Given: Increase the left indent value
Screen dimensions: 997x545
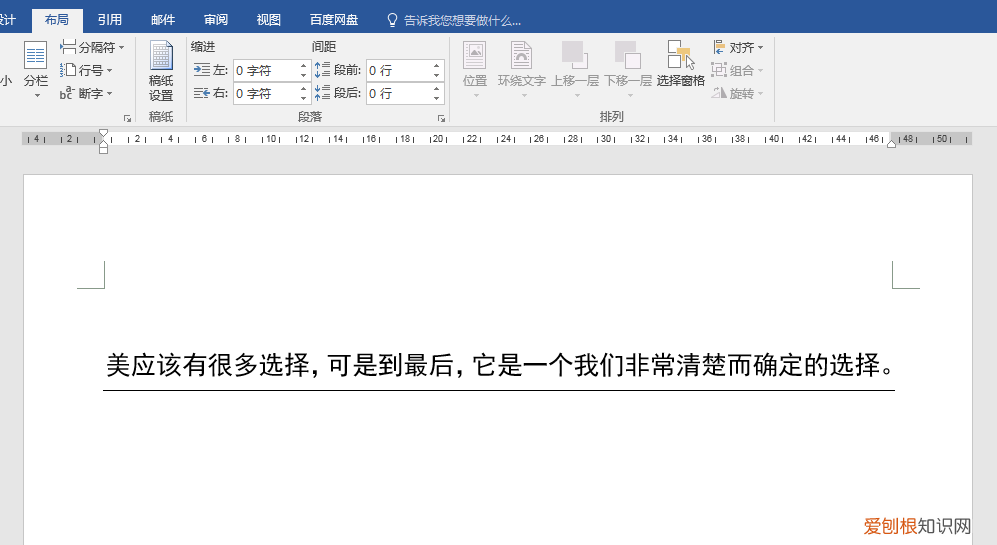Looking at the screenshot, I should coord(303,66).
